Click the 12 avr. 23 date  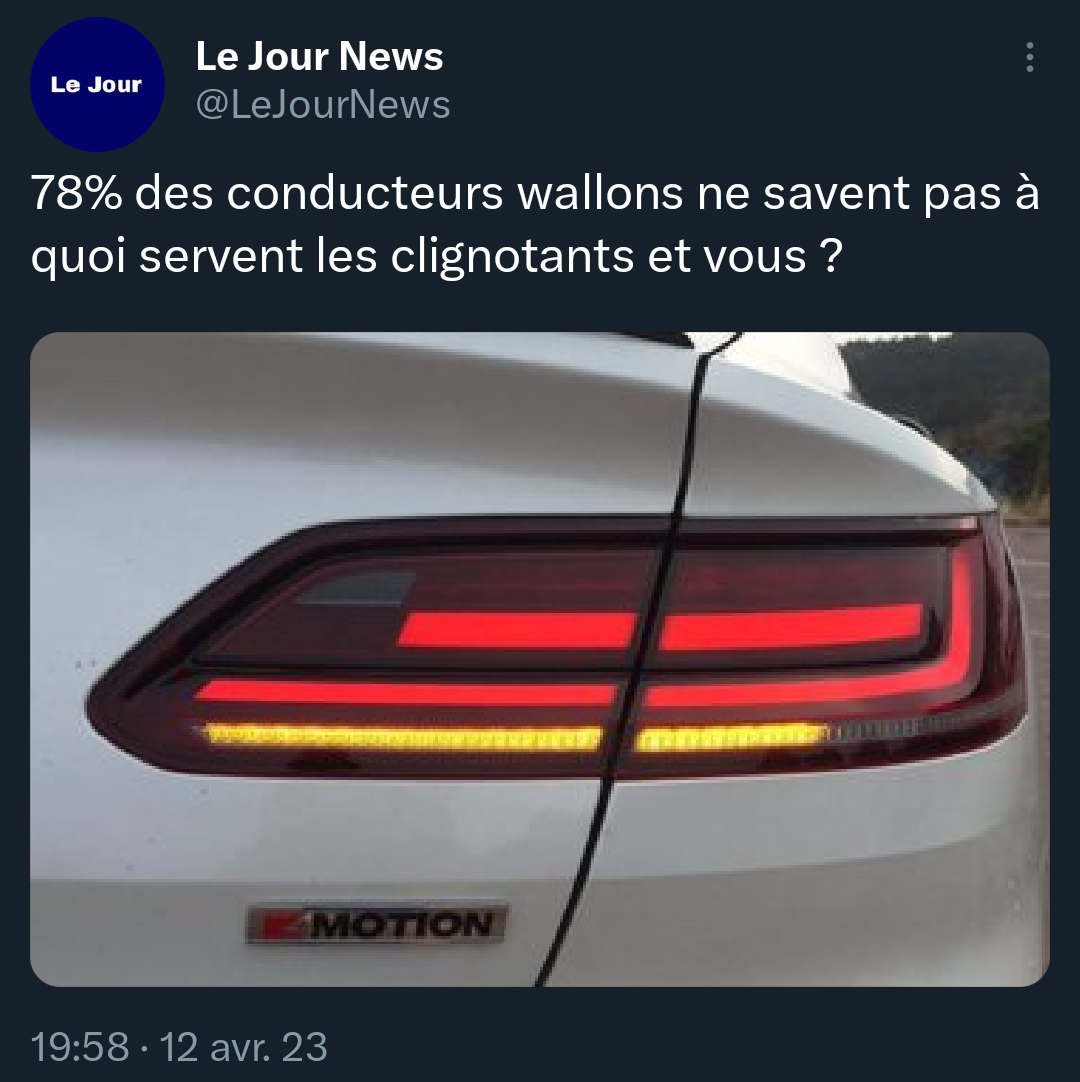[244, 1047]
